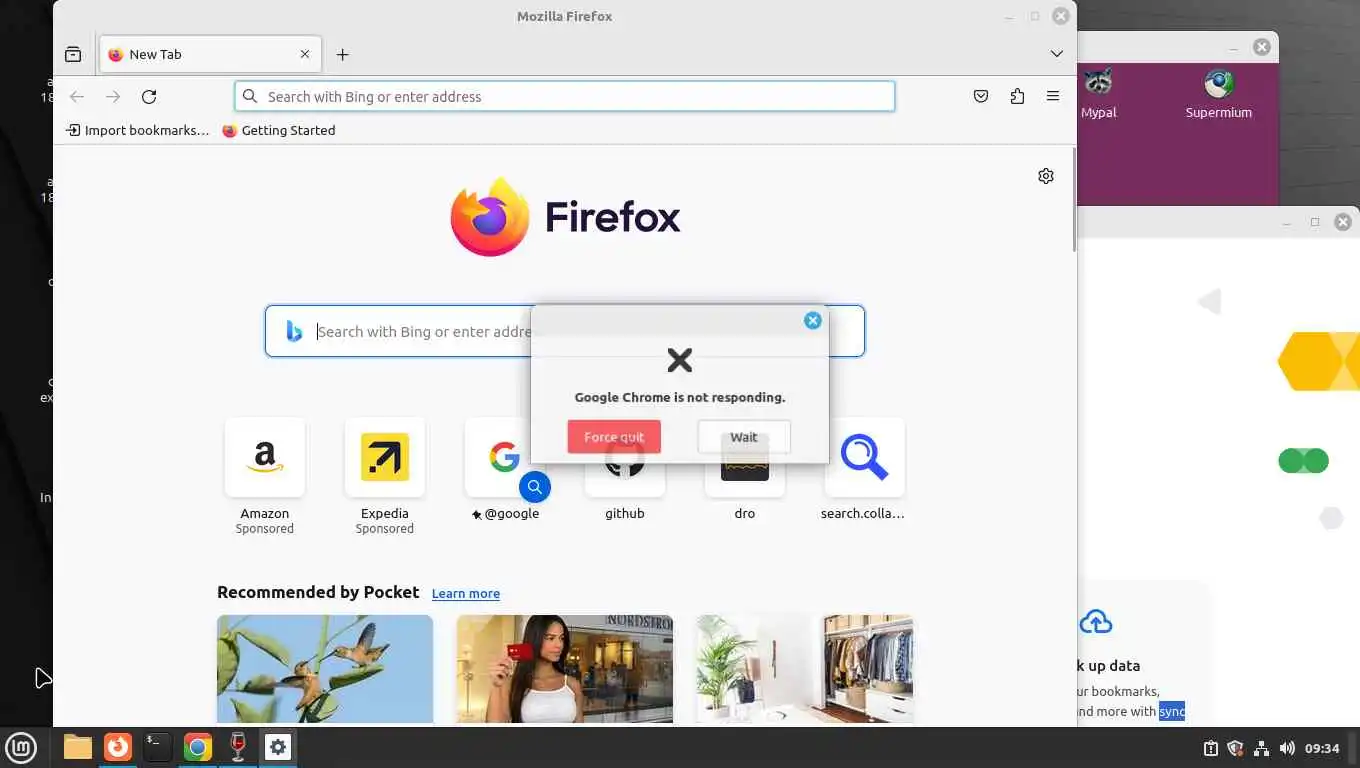Screen dimensions: 1360x768
Task: Switch to Firefox from the taskbar
Action: (118, 747)
